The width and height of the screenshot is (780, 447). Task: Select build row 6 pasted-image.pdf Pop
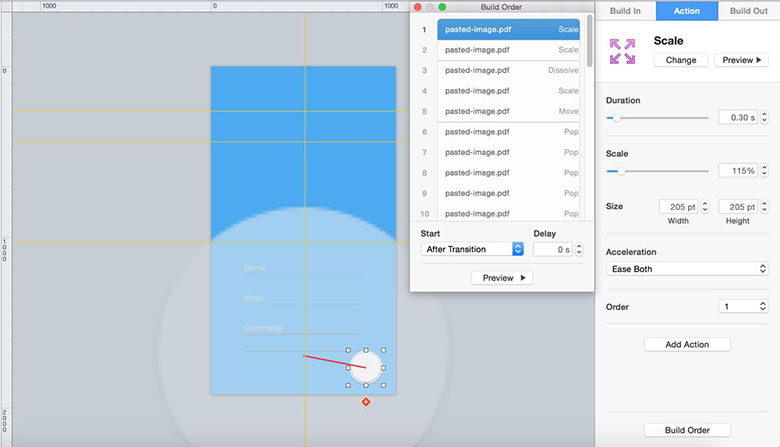508,132
